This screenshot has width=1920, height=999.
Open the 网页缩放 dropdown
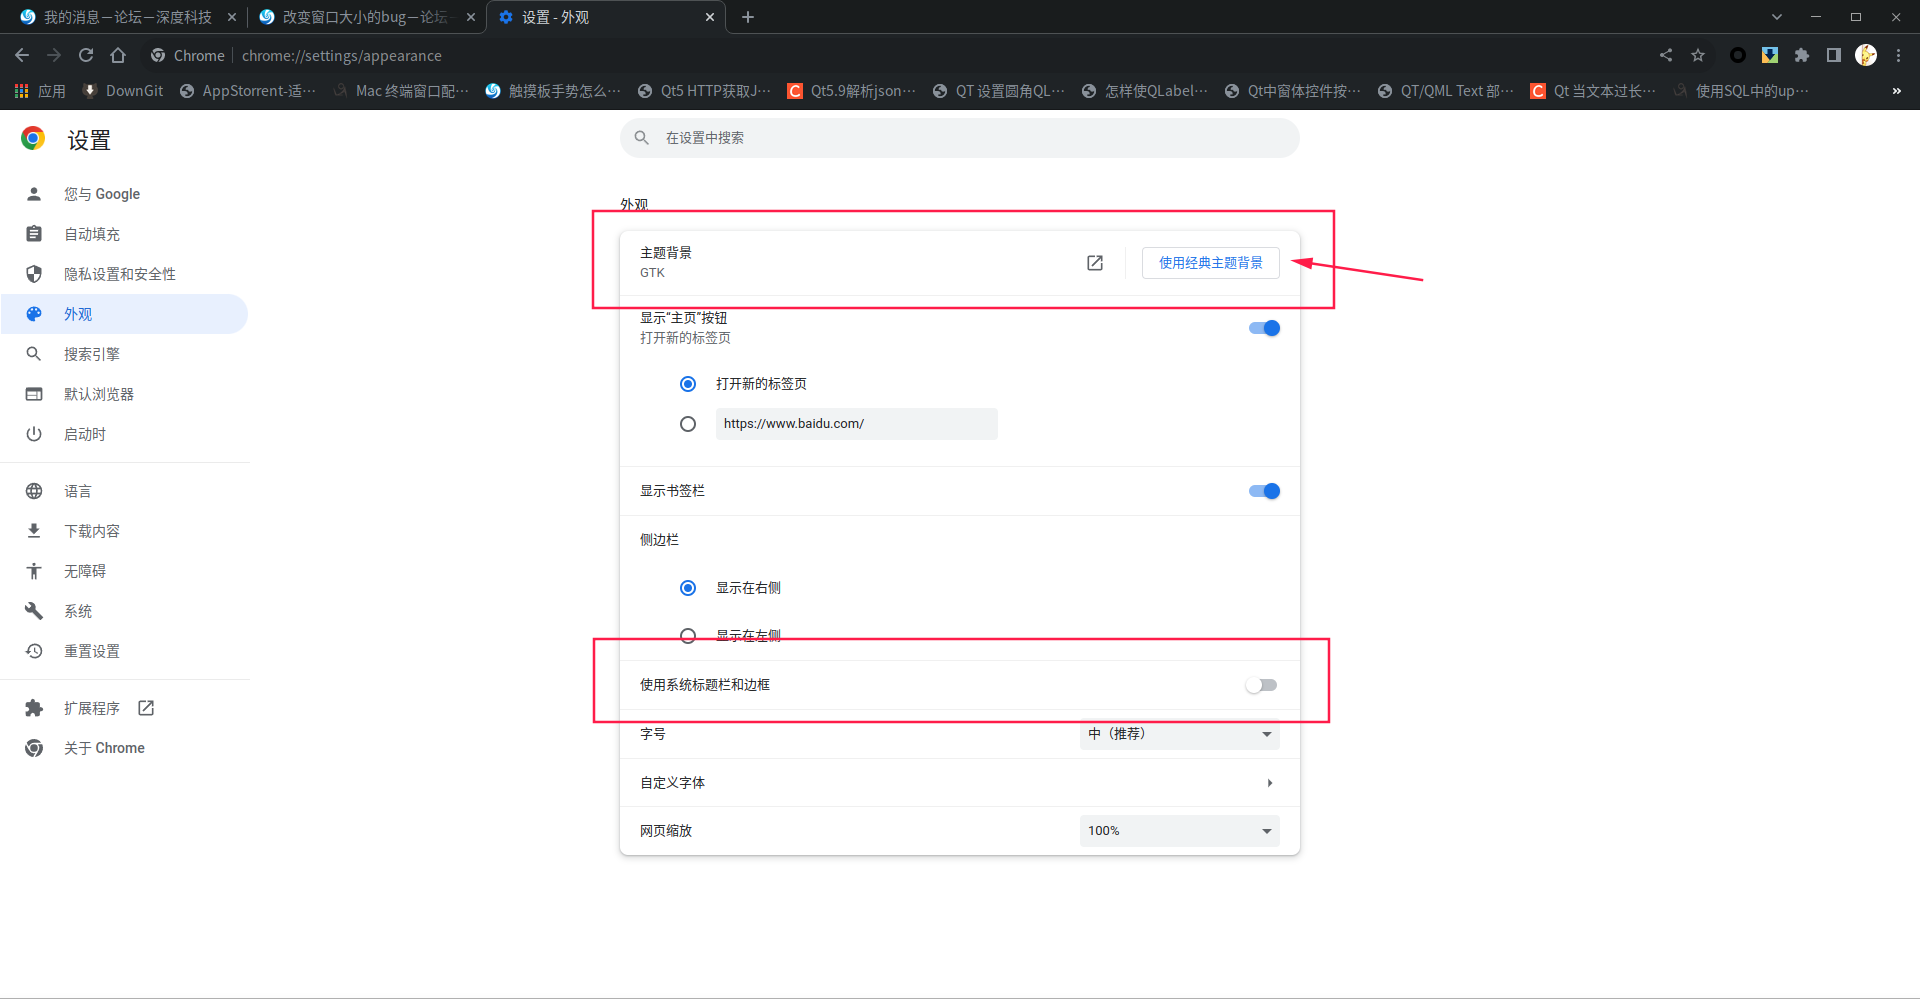point(1178,830)
